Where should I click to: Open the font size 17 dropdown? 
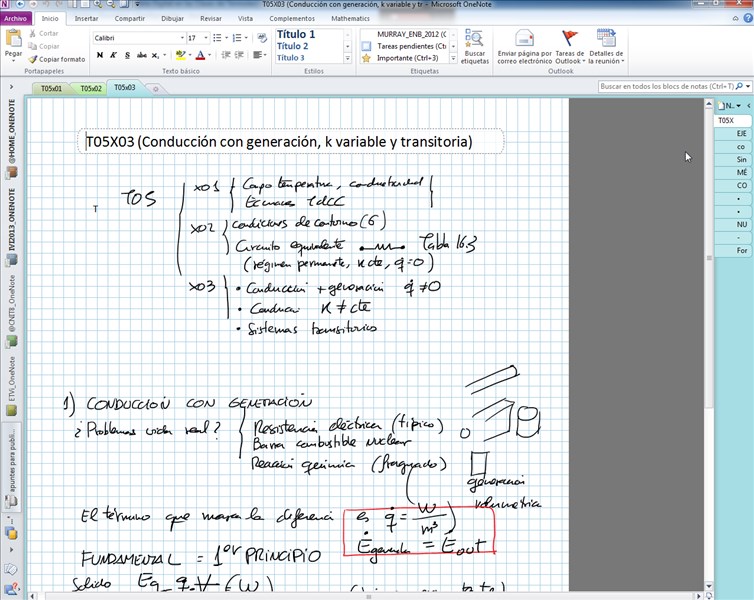206,38
